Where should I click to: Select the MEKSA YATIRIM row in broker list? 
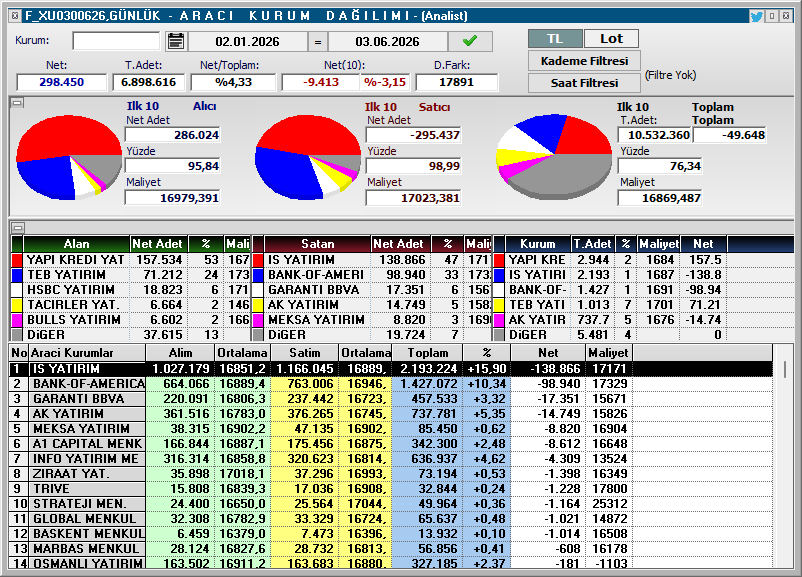[x=390, y=429]
